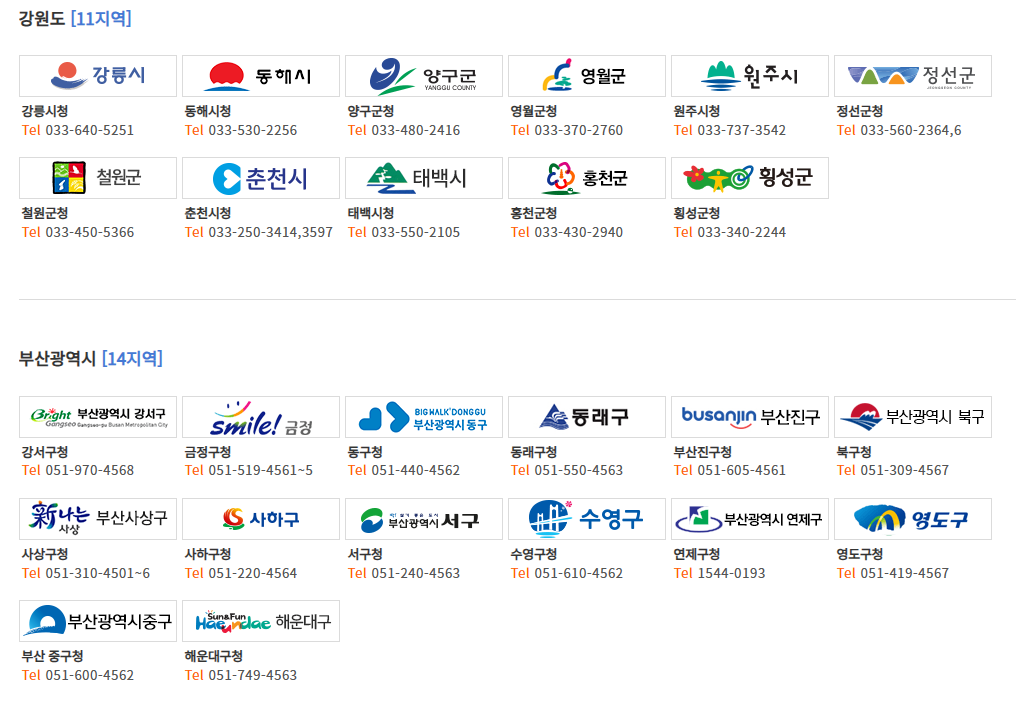Click the phone number 033-450-5366
Image resolution: width=1016 pixels, height=703 pixels.
pyautogui.click(x=89, y=232)
